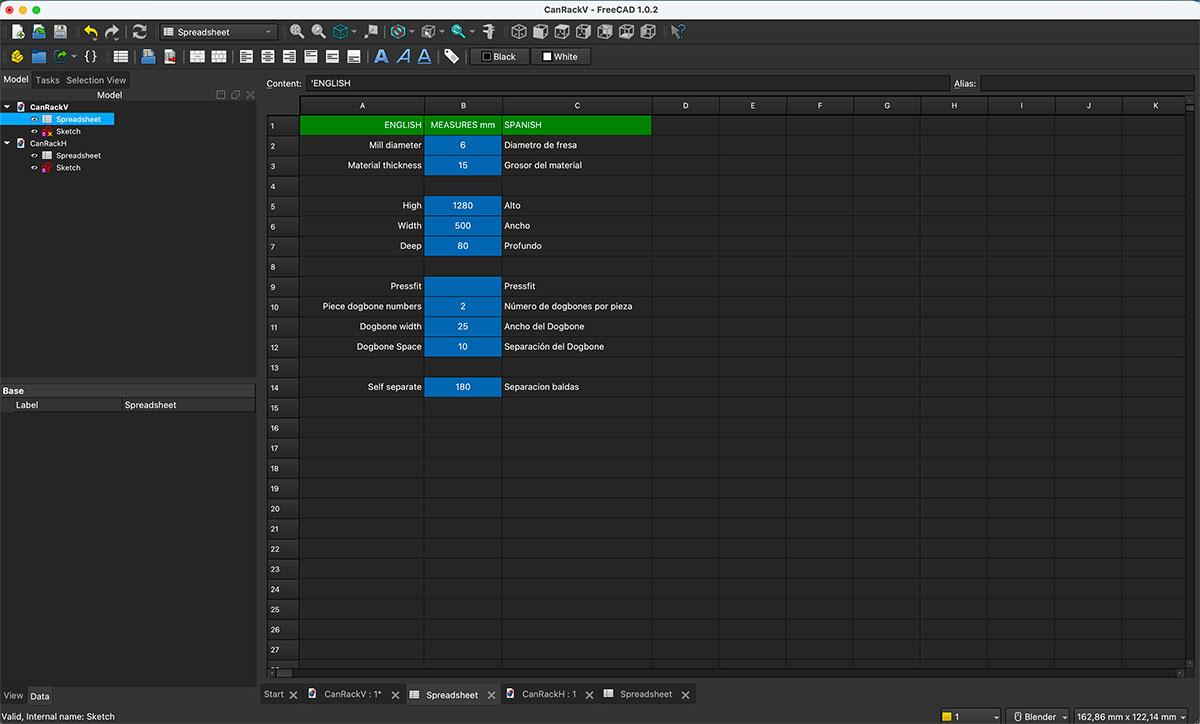
Task: Click the Fit Selection zoom icon
Action: tap(319, 32)
